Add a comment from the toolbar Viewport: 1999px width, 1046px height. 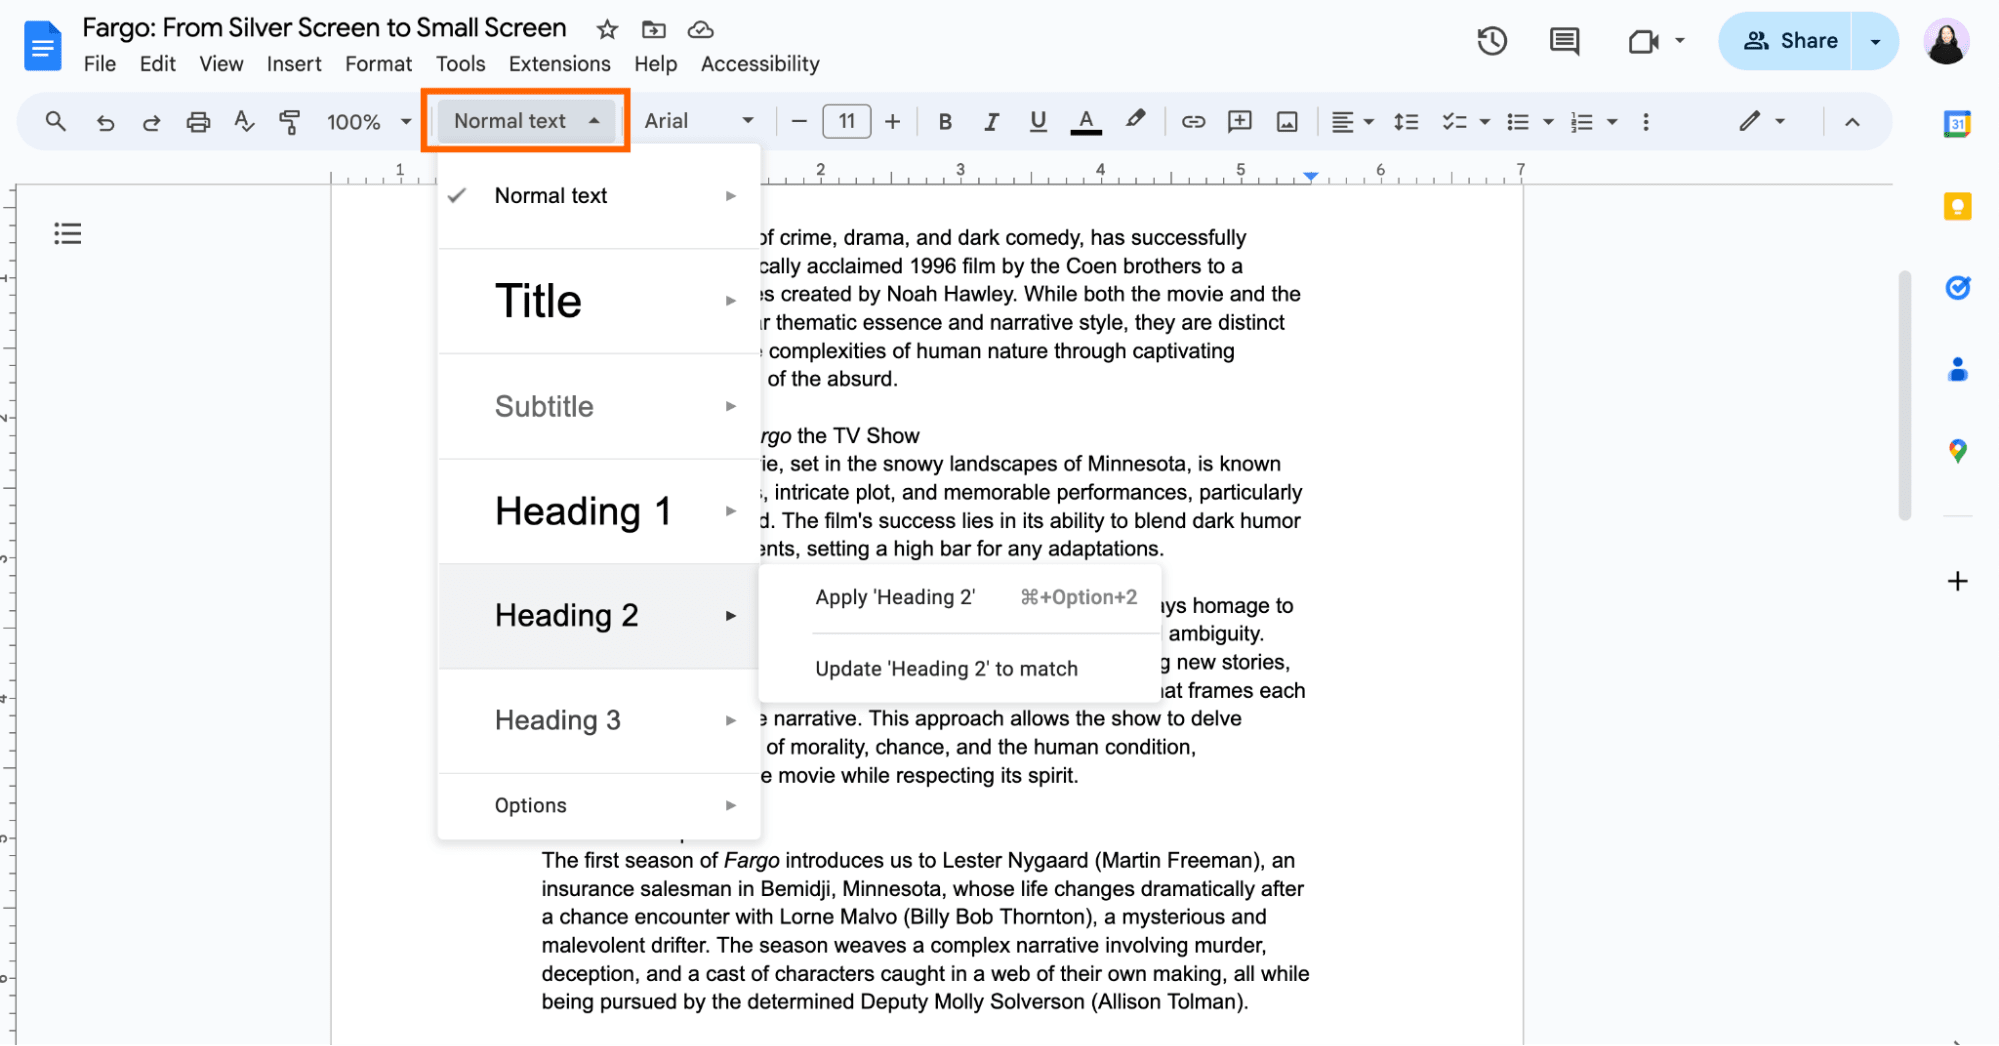pos(1240,122)
